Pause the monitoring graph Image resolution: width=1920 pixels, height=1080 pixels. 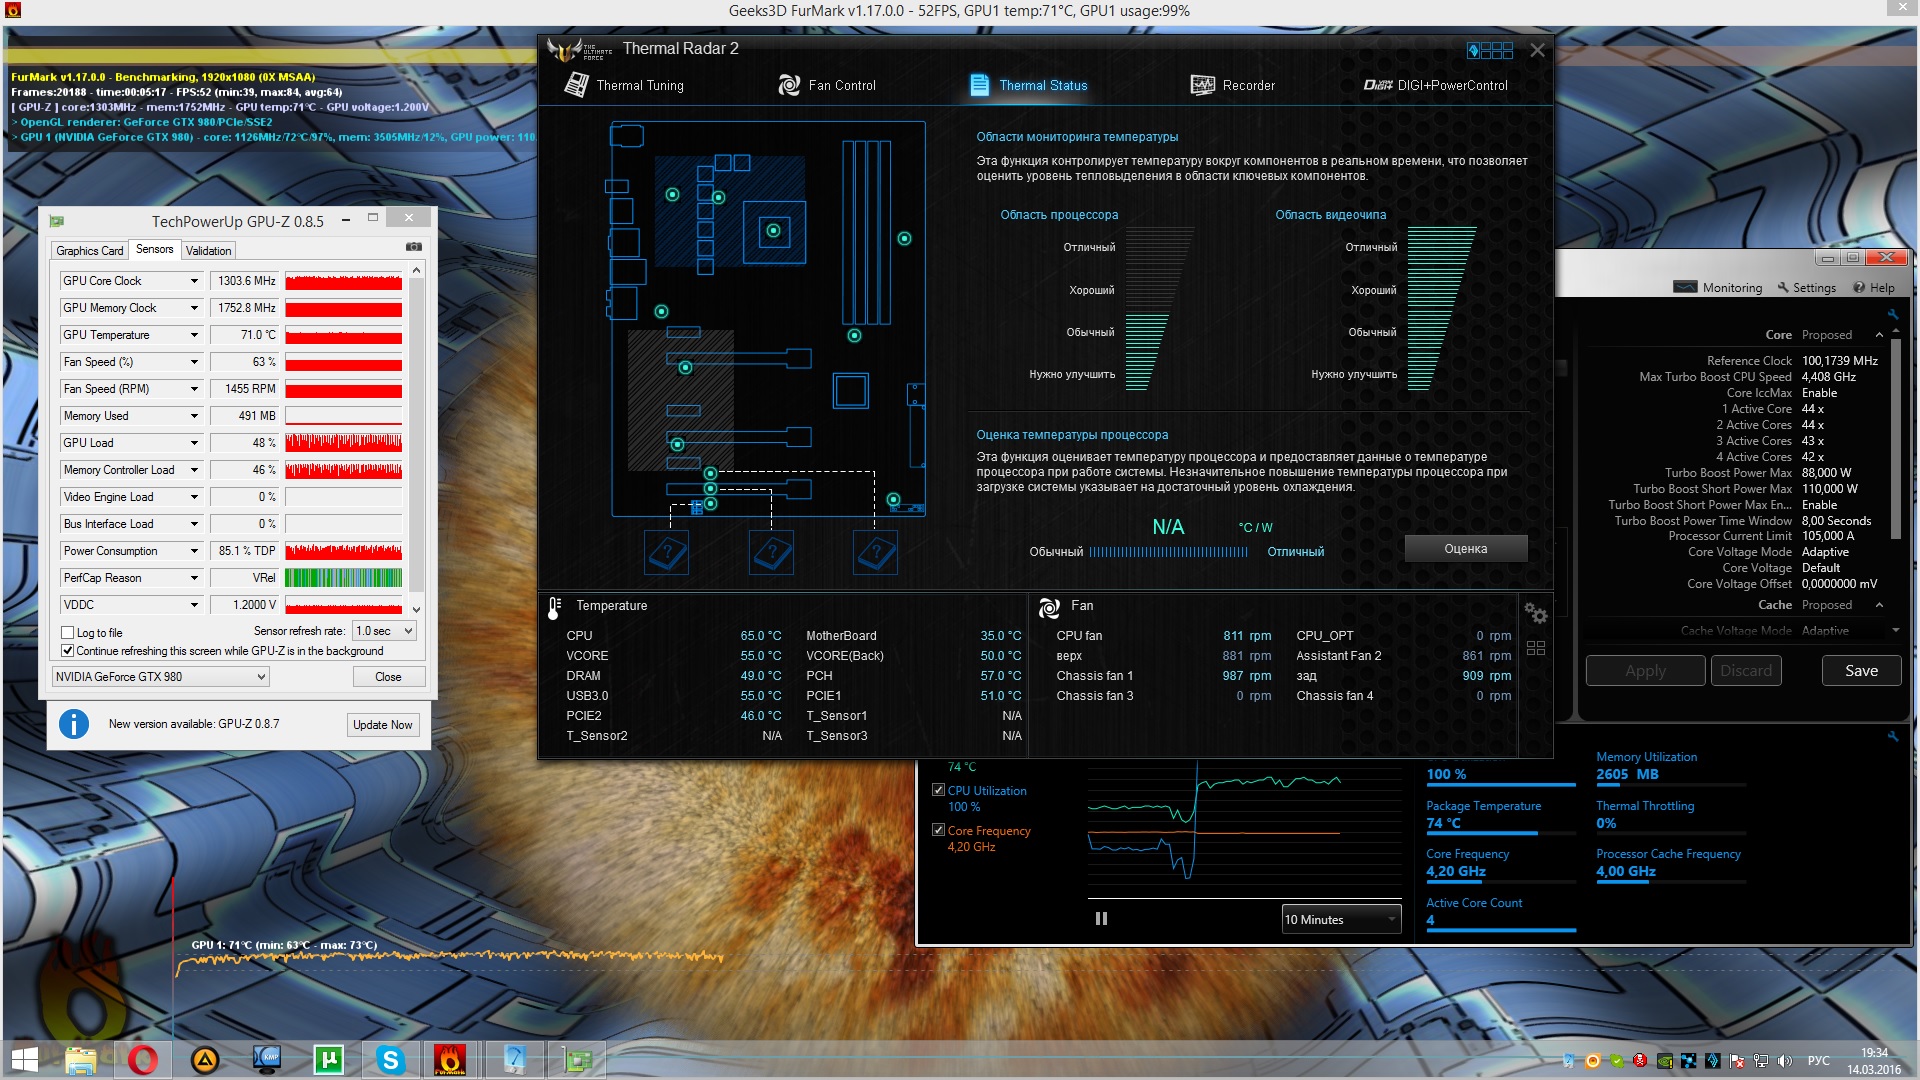click(x=1101, y=919)
